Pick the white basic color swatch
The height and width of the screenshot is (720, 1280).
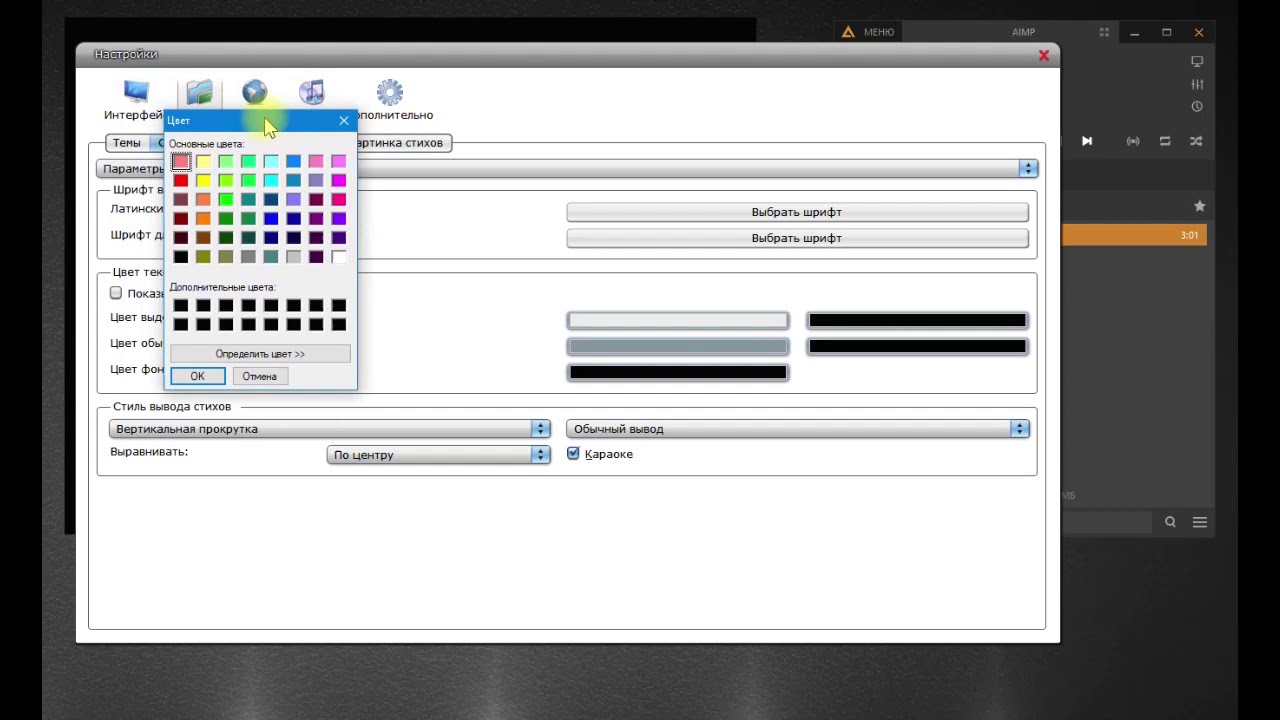(x=339, y=257)
